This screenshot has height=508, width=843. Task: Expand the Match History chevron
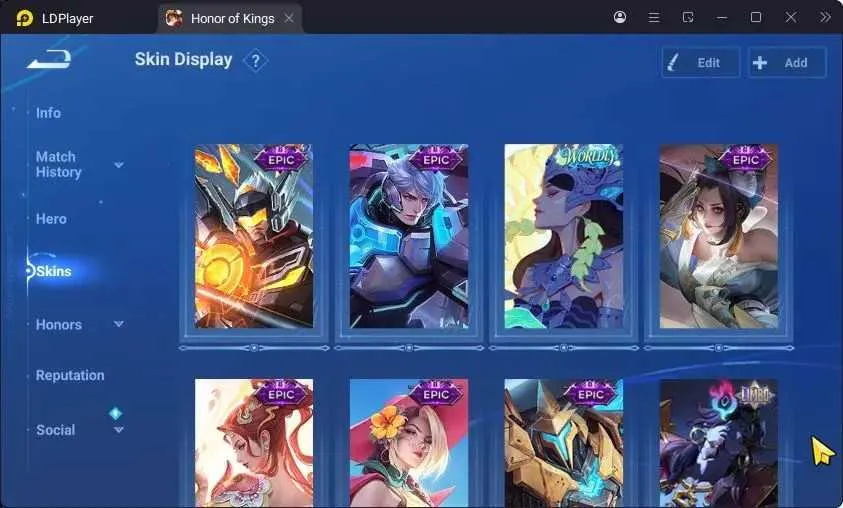coord(119,164)
